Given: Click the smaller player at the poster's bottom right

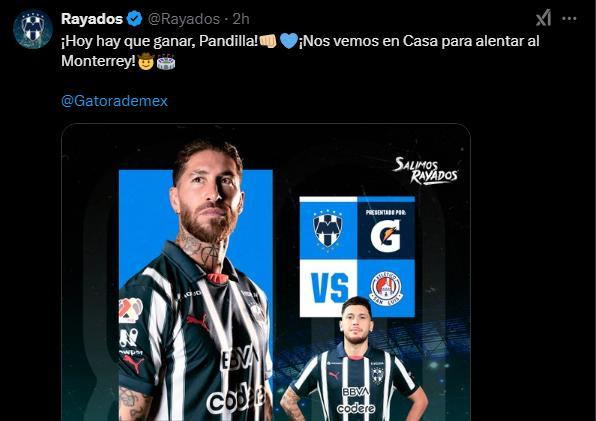Looking at the screenshot, I should (354, 358).
